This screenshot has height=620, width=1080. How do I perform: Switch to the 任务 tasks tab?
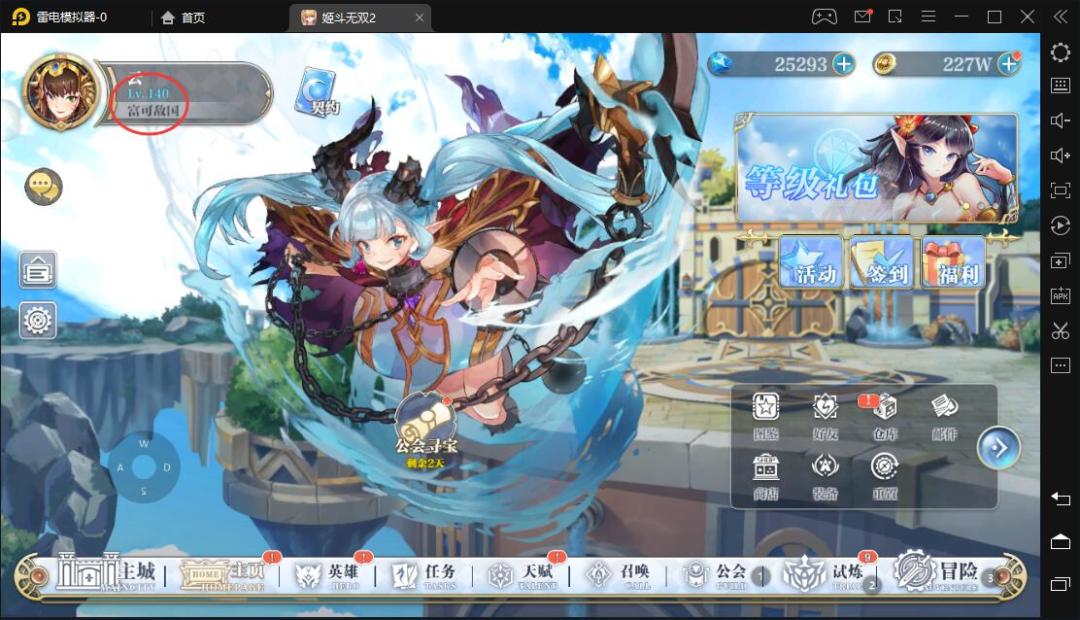425,575
